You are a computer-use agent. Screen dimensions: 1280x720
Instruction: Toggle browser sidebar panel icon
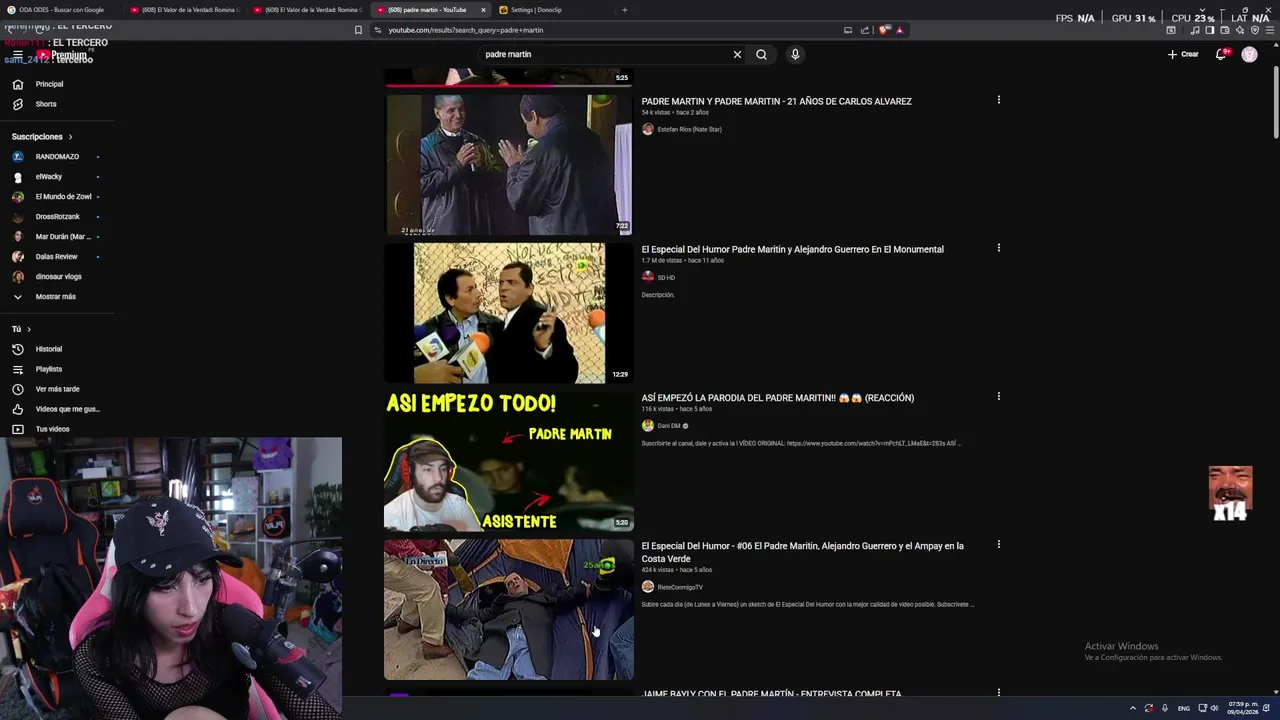[1209, 30]
